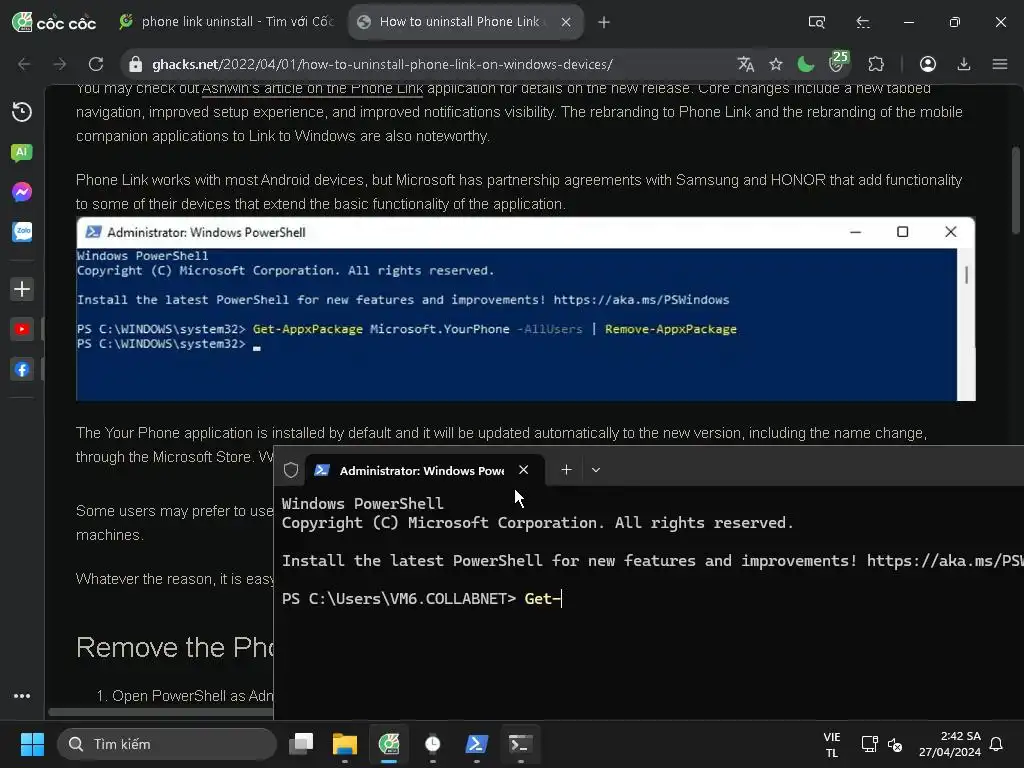Open browsing history in the sidebar

tap(22, 112)
